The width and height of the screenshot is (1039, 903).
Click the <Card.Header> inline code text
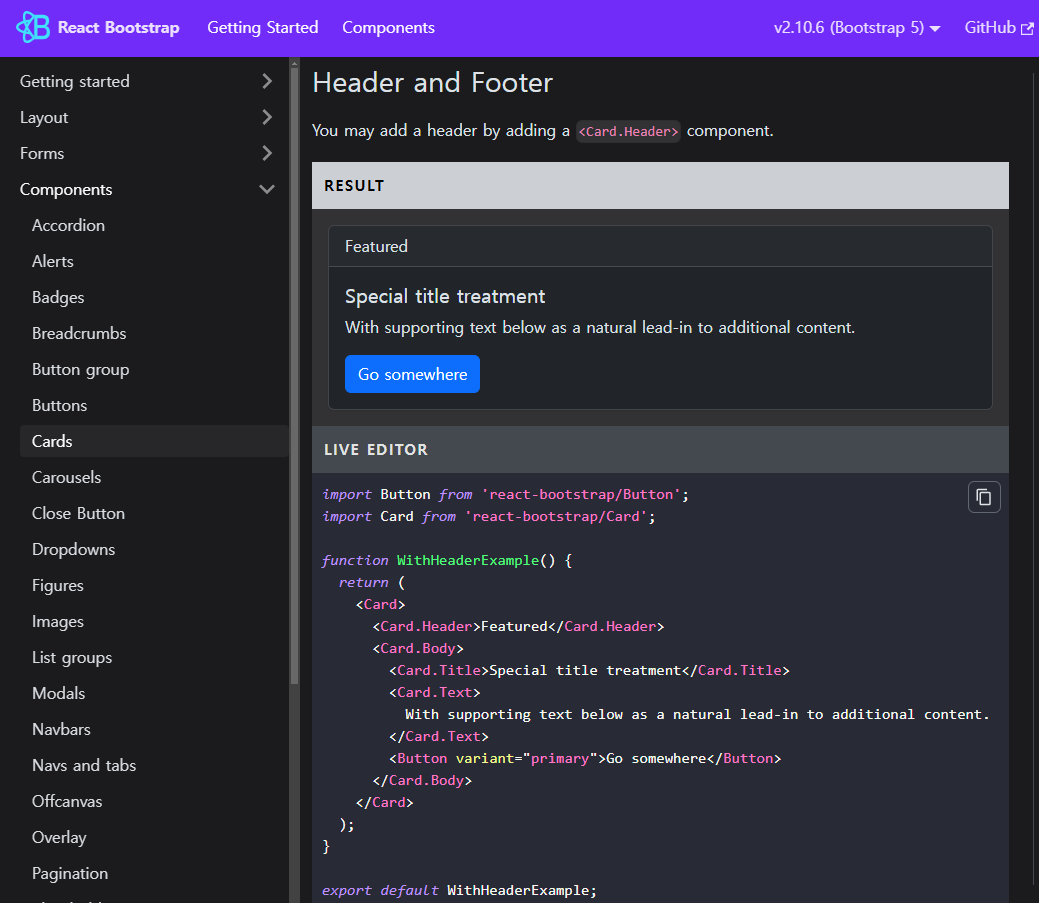[x=628, y=131]
